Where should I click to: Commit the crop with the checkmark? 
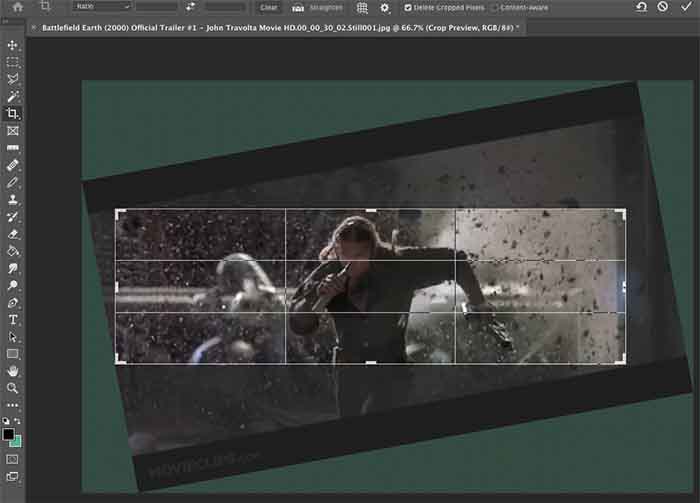click(x=684, y=7)
